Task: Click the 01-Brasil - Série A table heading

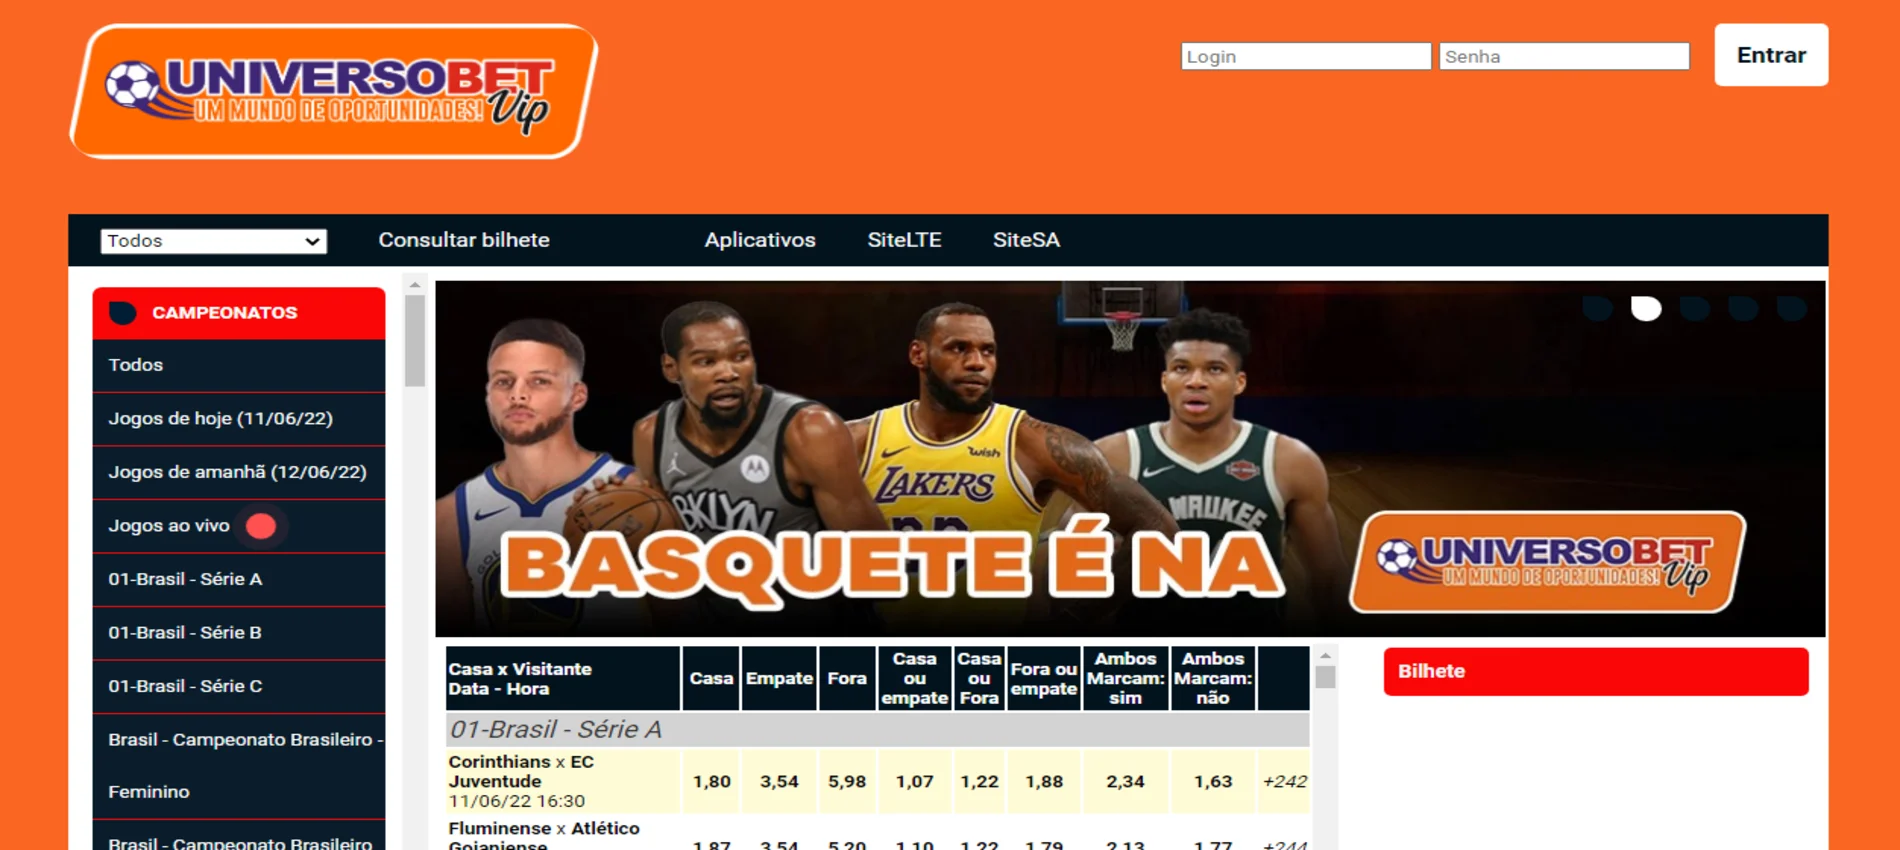Action: pyautogui.click(x=878, y=729)
